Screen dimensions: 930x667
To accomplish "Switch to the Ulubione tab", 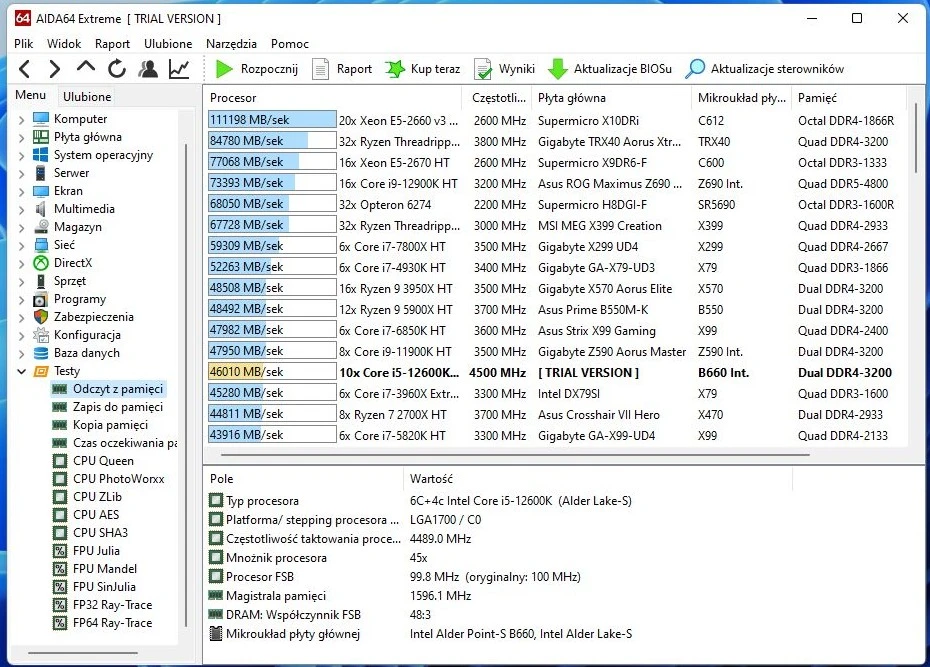I will [x=87, y=97].
